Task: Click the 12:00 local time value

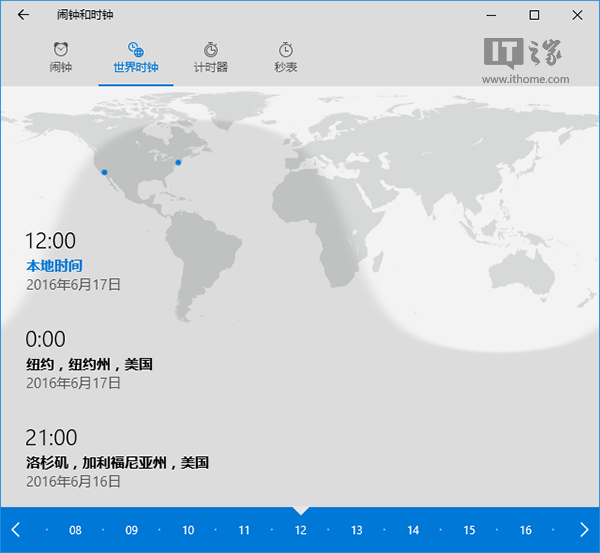Action: click(51, 241)
